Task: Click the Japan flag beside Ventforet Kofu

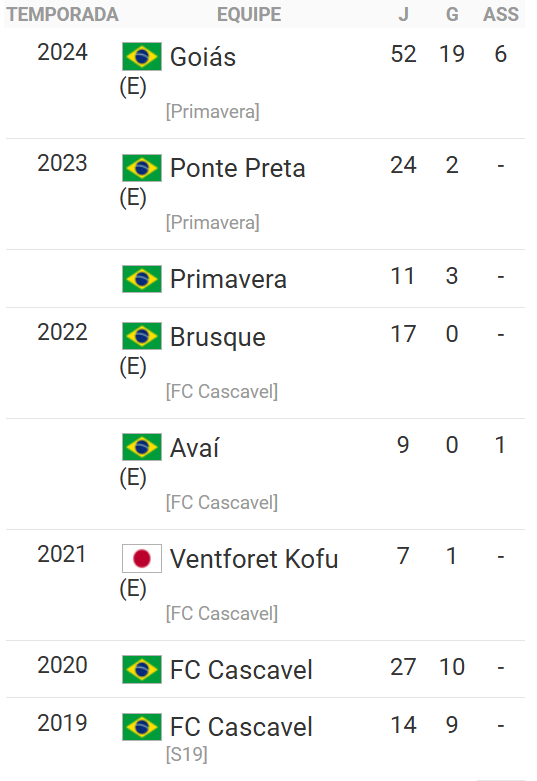Action: point(142,558)
